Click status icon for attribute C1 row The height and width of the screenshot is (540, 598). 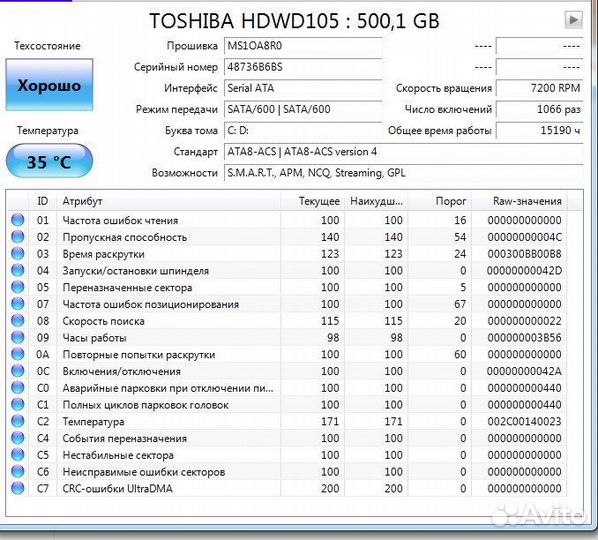(18, 405)
